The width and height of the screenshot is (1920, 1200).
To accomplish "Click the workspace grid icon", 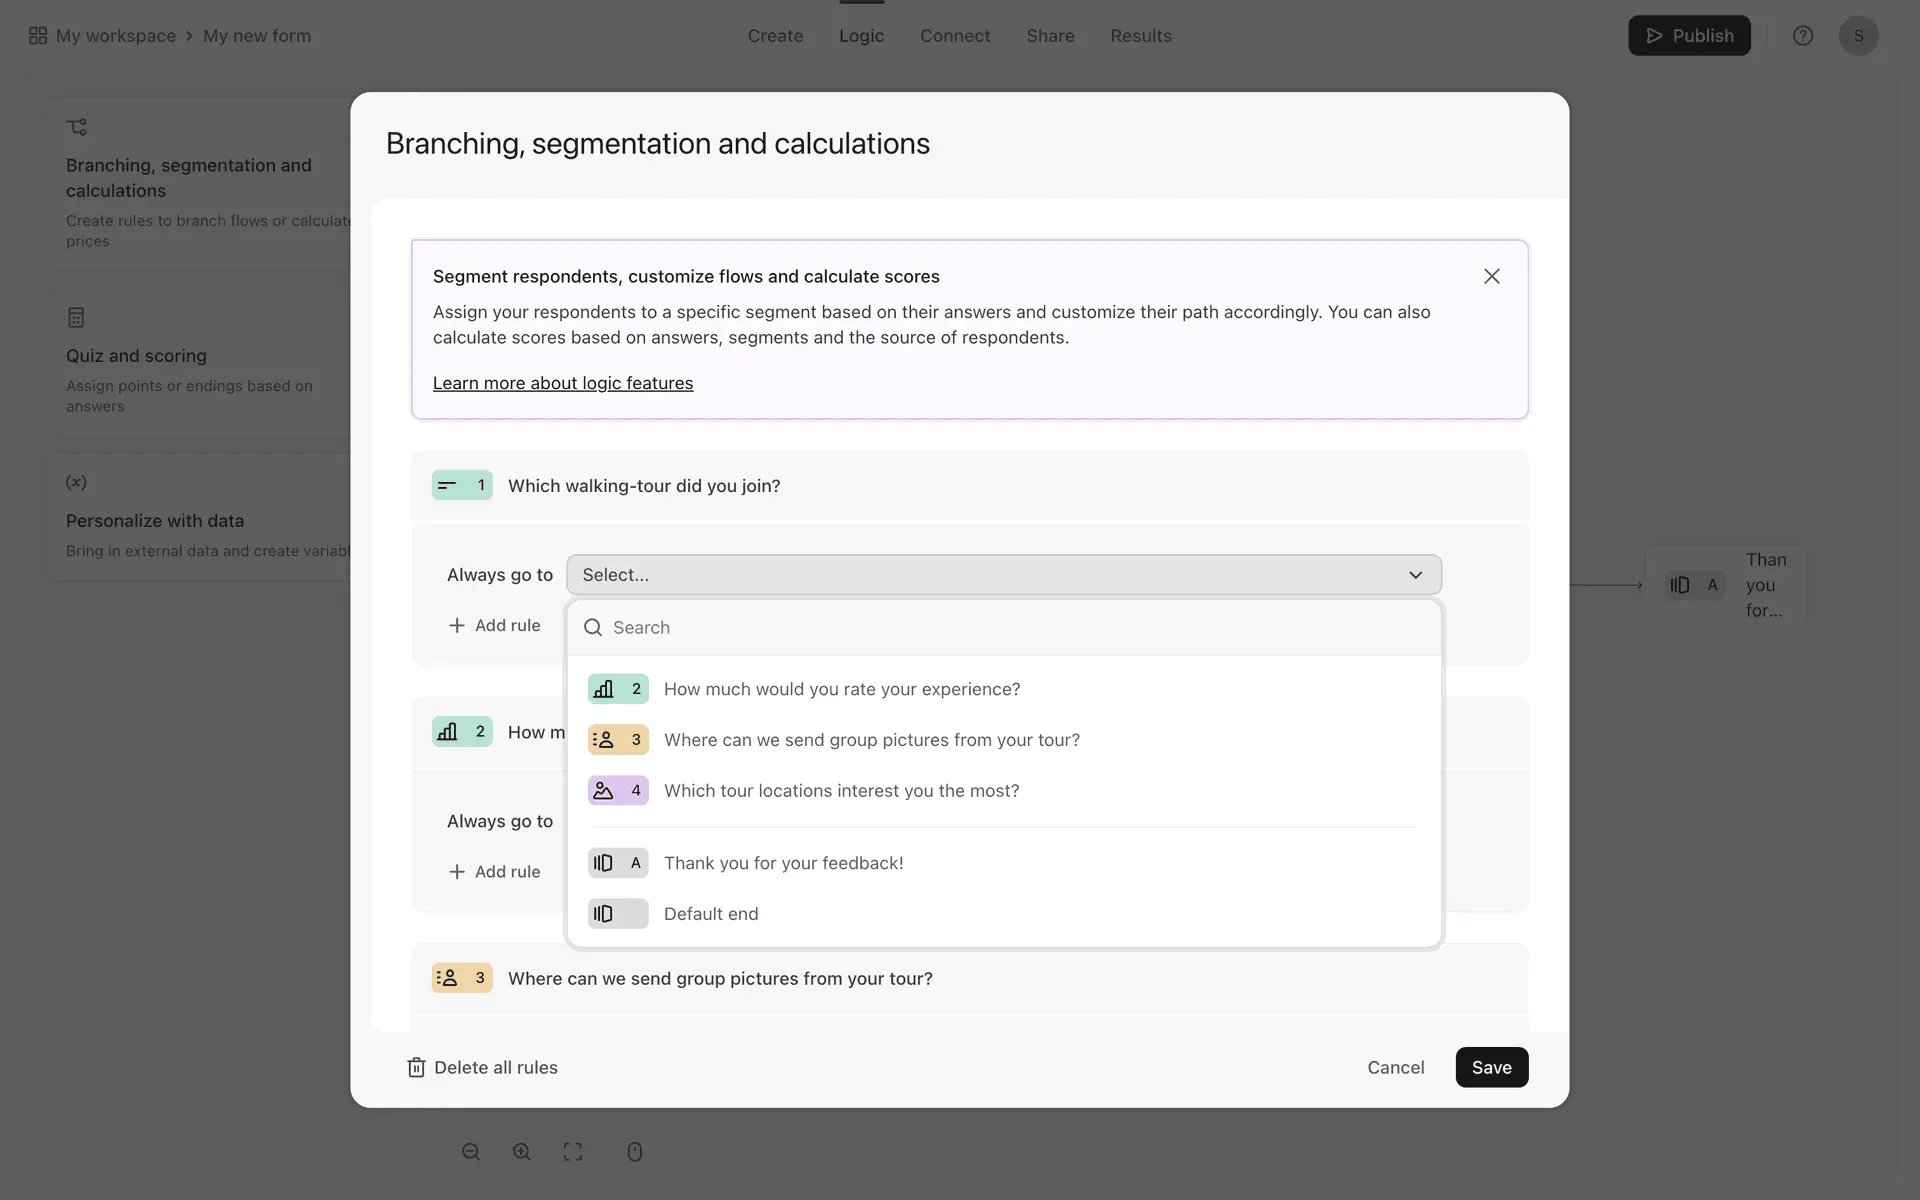I will tap(38, 36).
